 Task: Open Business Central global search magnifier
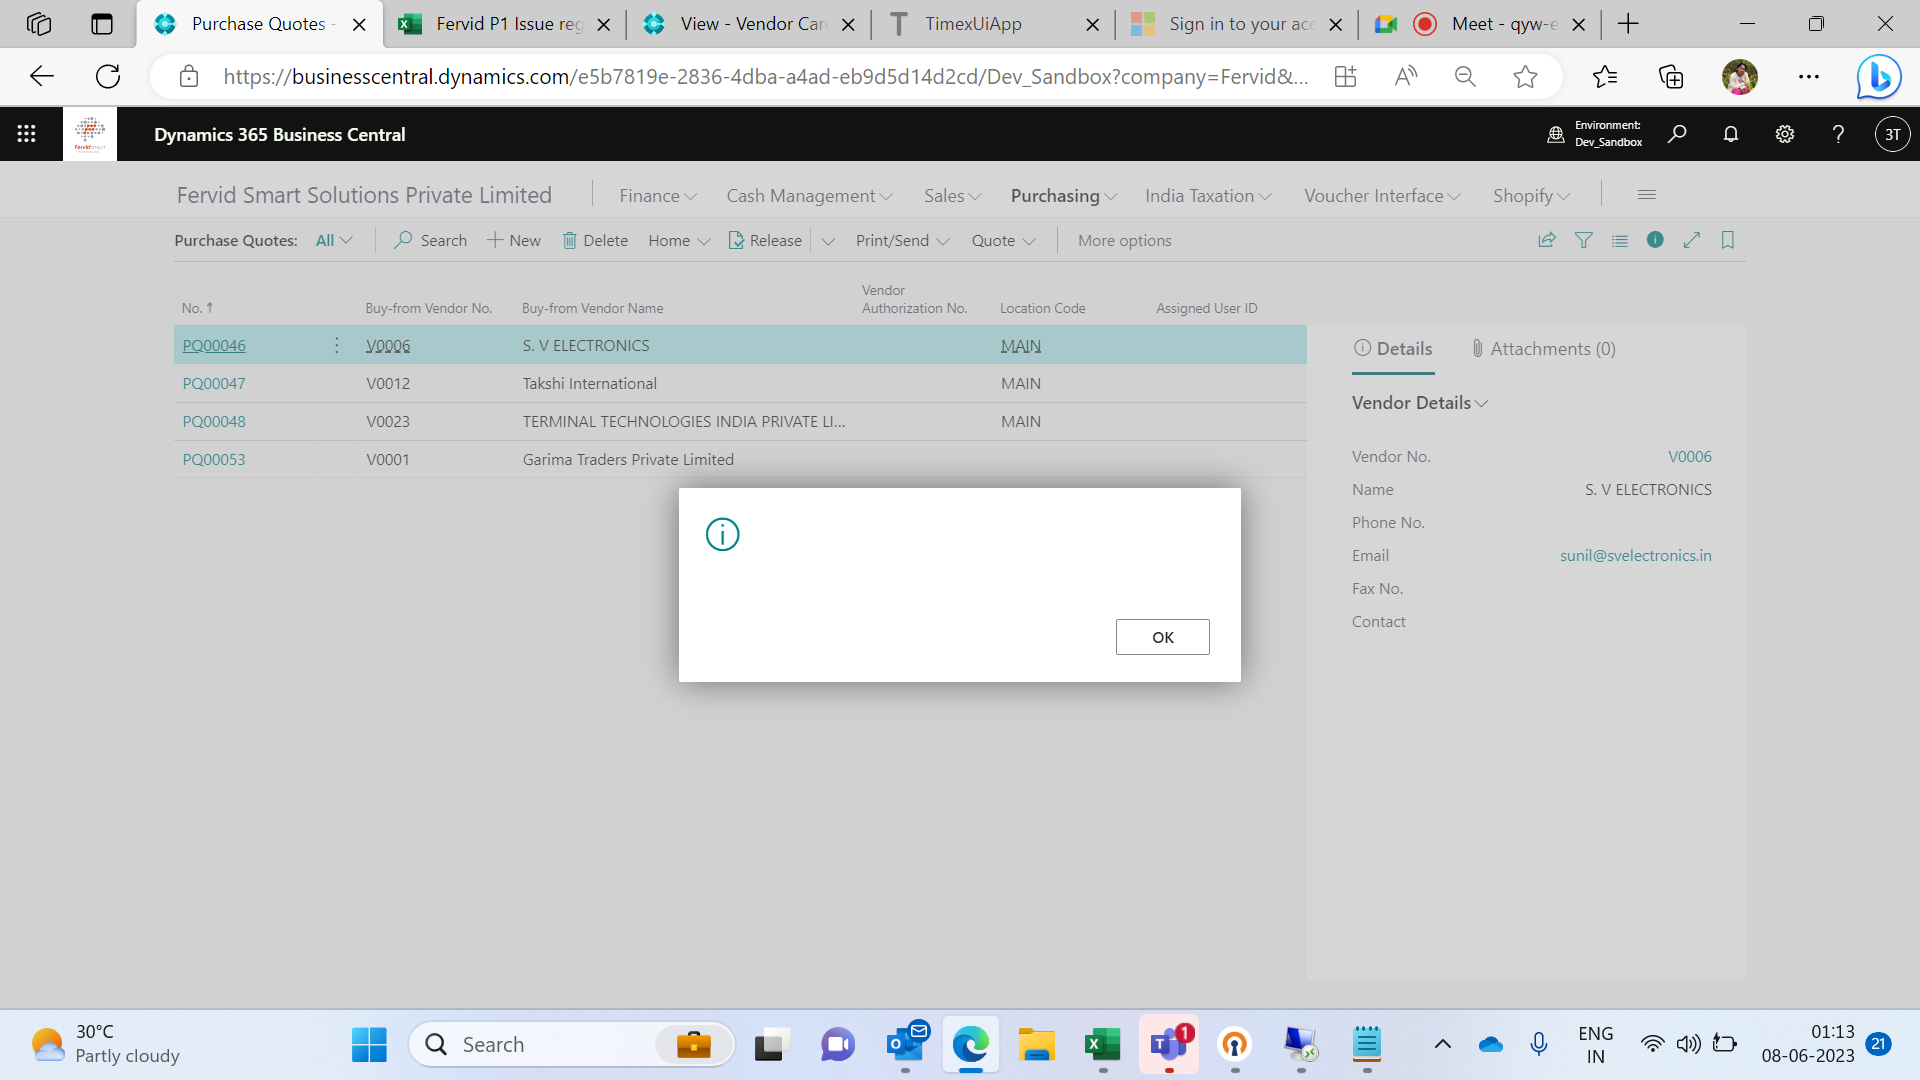1678,133
